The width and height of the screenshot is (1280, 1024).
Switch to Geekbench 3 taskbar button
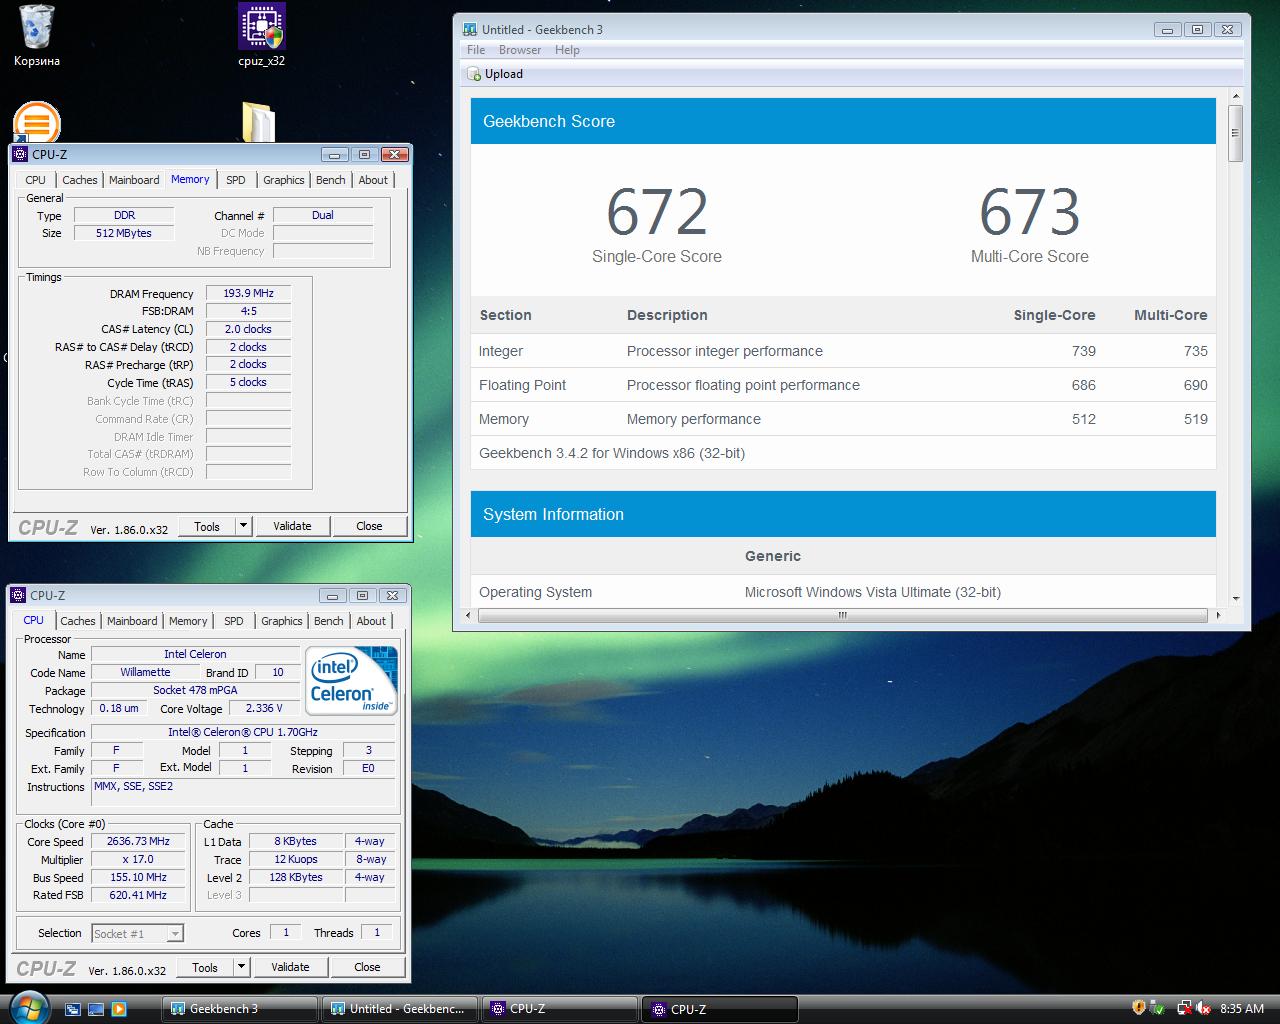point(240,1009)
